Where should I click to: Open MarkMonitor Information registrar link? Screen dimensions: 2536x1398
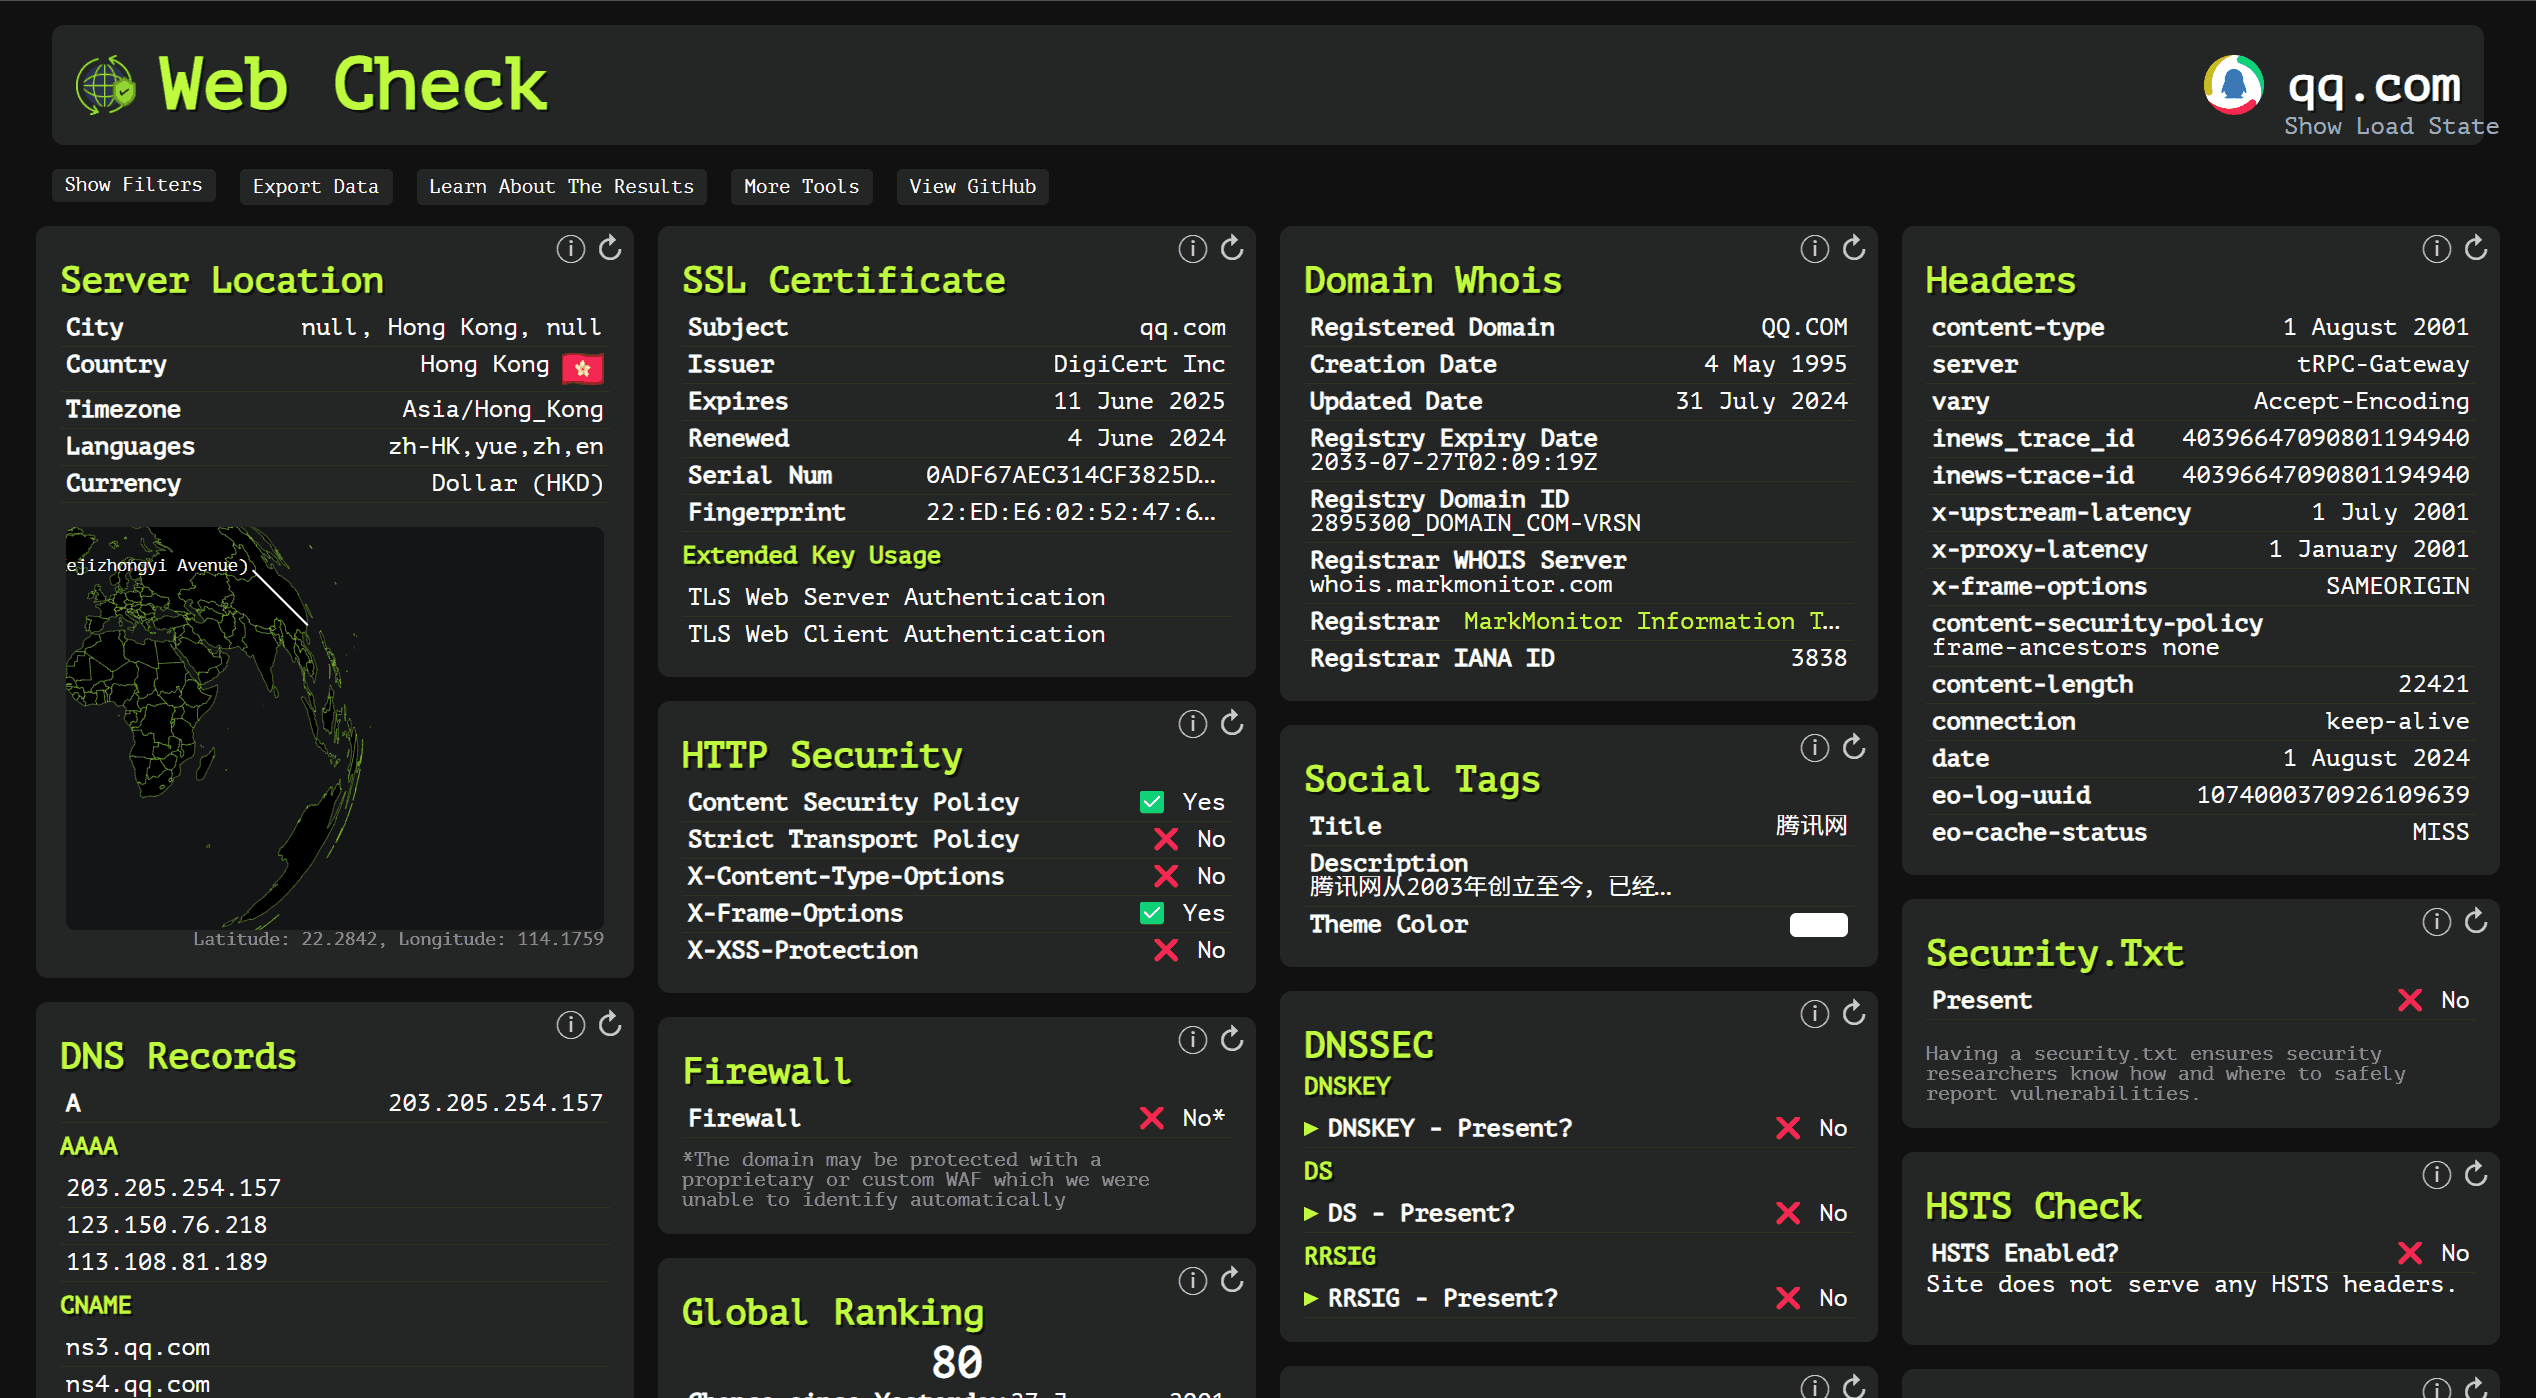(x=1650, y=621)
